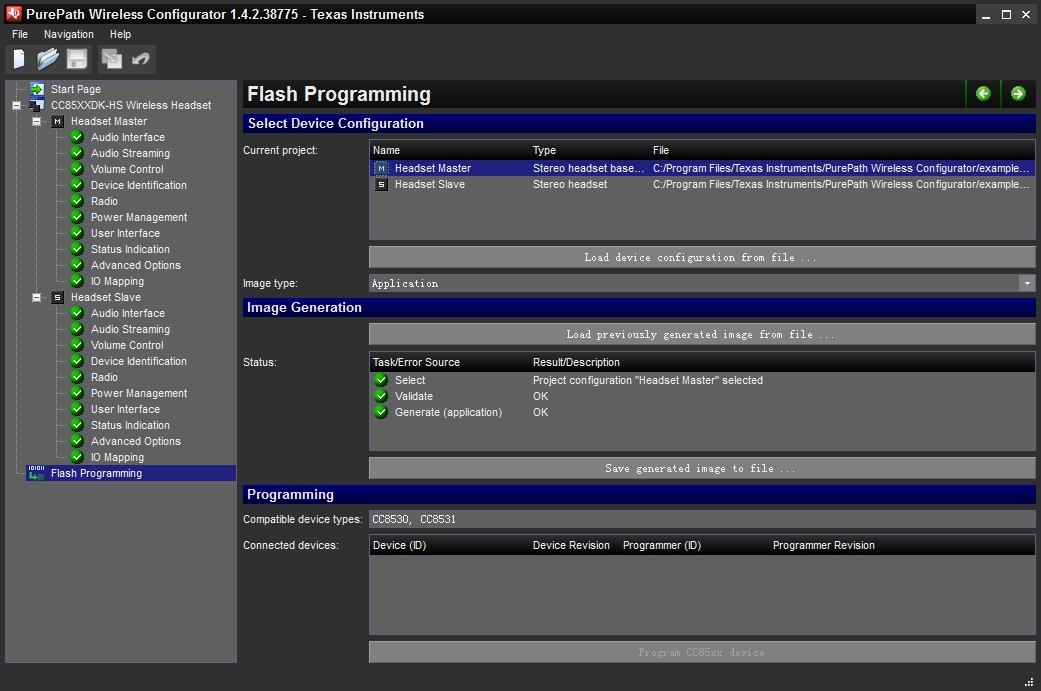Click the green check beside Generate (application)
1041x691 pixels.
pyautogui.click(x=381, y=412)
